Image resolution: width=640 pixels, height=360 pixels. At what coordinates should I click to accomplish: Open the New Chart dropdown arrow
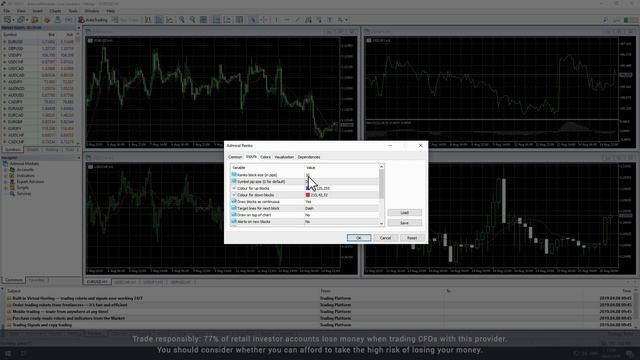pos(13,20)
